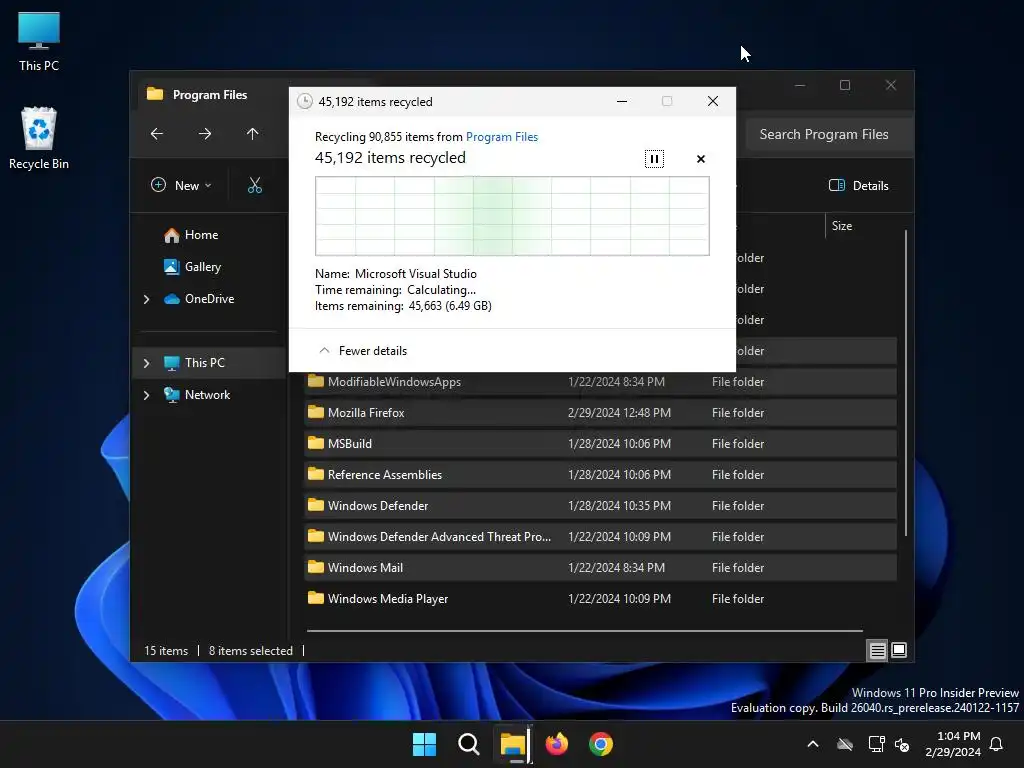Click the 8 items selected status text
Image resolution: width=1024 pixels, height=768 pixels.
click(251, 651)
